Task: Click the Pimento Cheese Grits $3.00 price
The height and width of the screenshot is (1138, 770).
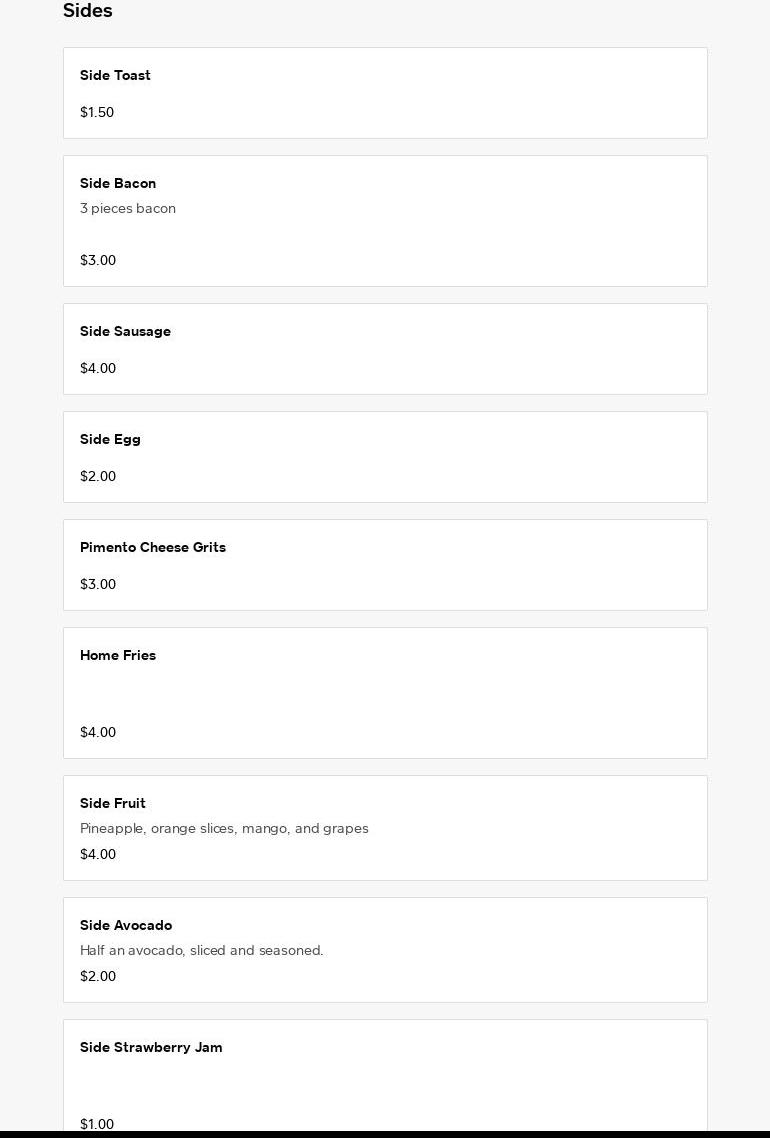Action: point(98,584)
